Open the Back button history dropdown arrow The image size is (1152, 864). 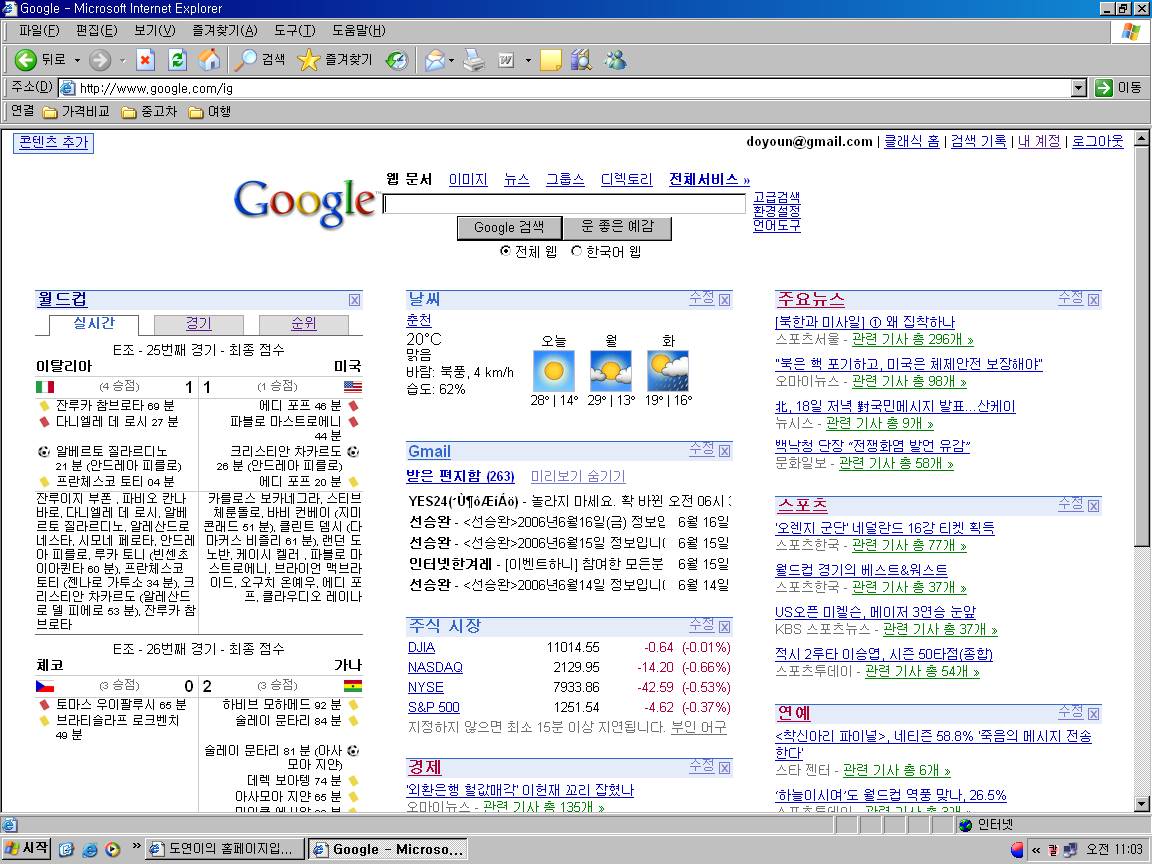point(77,60)
